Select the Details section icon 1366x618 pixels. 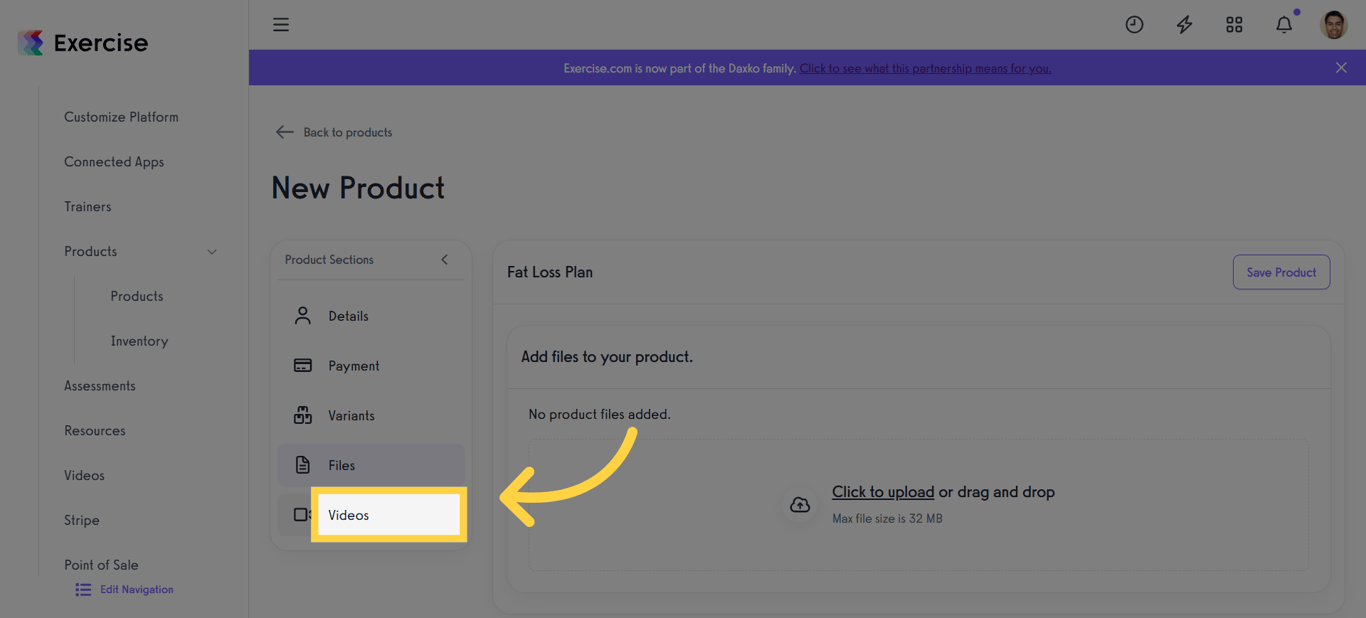pyautogui.click(x=303, y=315)
